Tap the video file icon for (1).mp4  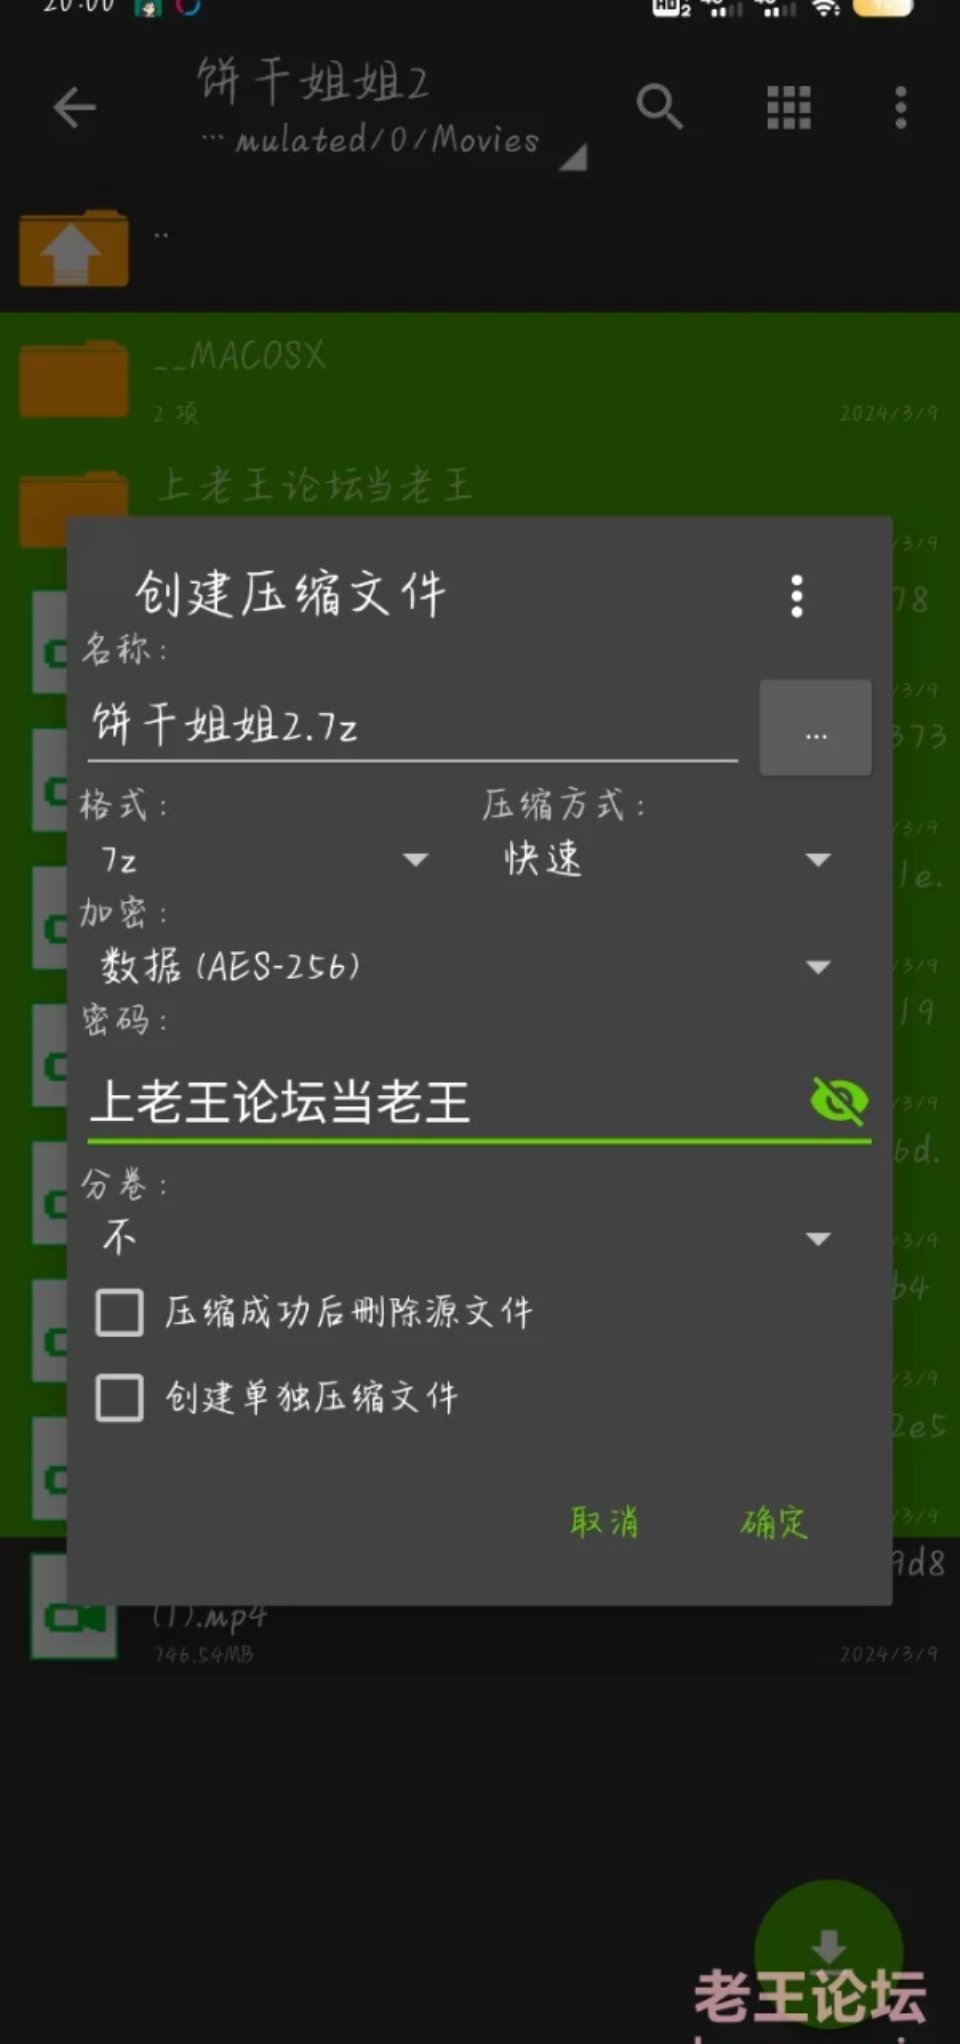tap(73, 1609)
